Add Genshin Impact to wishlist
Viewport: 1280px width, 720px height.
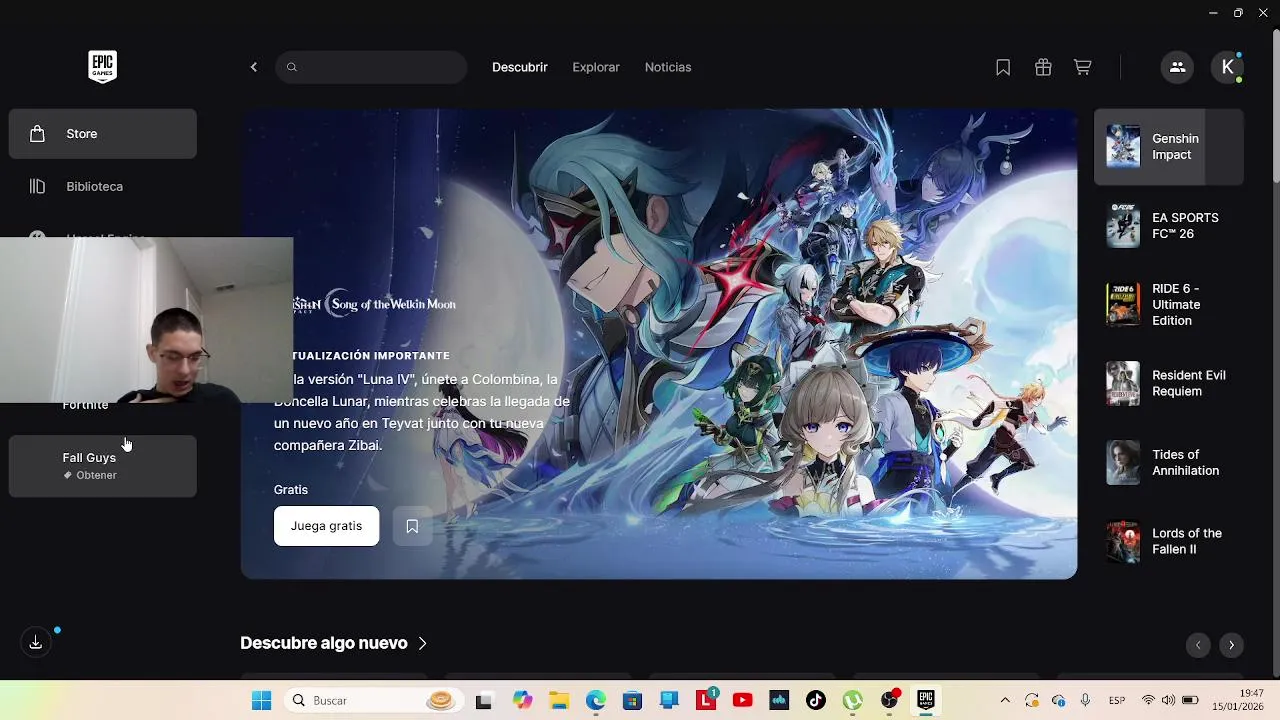click(412, 526)
